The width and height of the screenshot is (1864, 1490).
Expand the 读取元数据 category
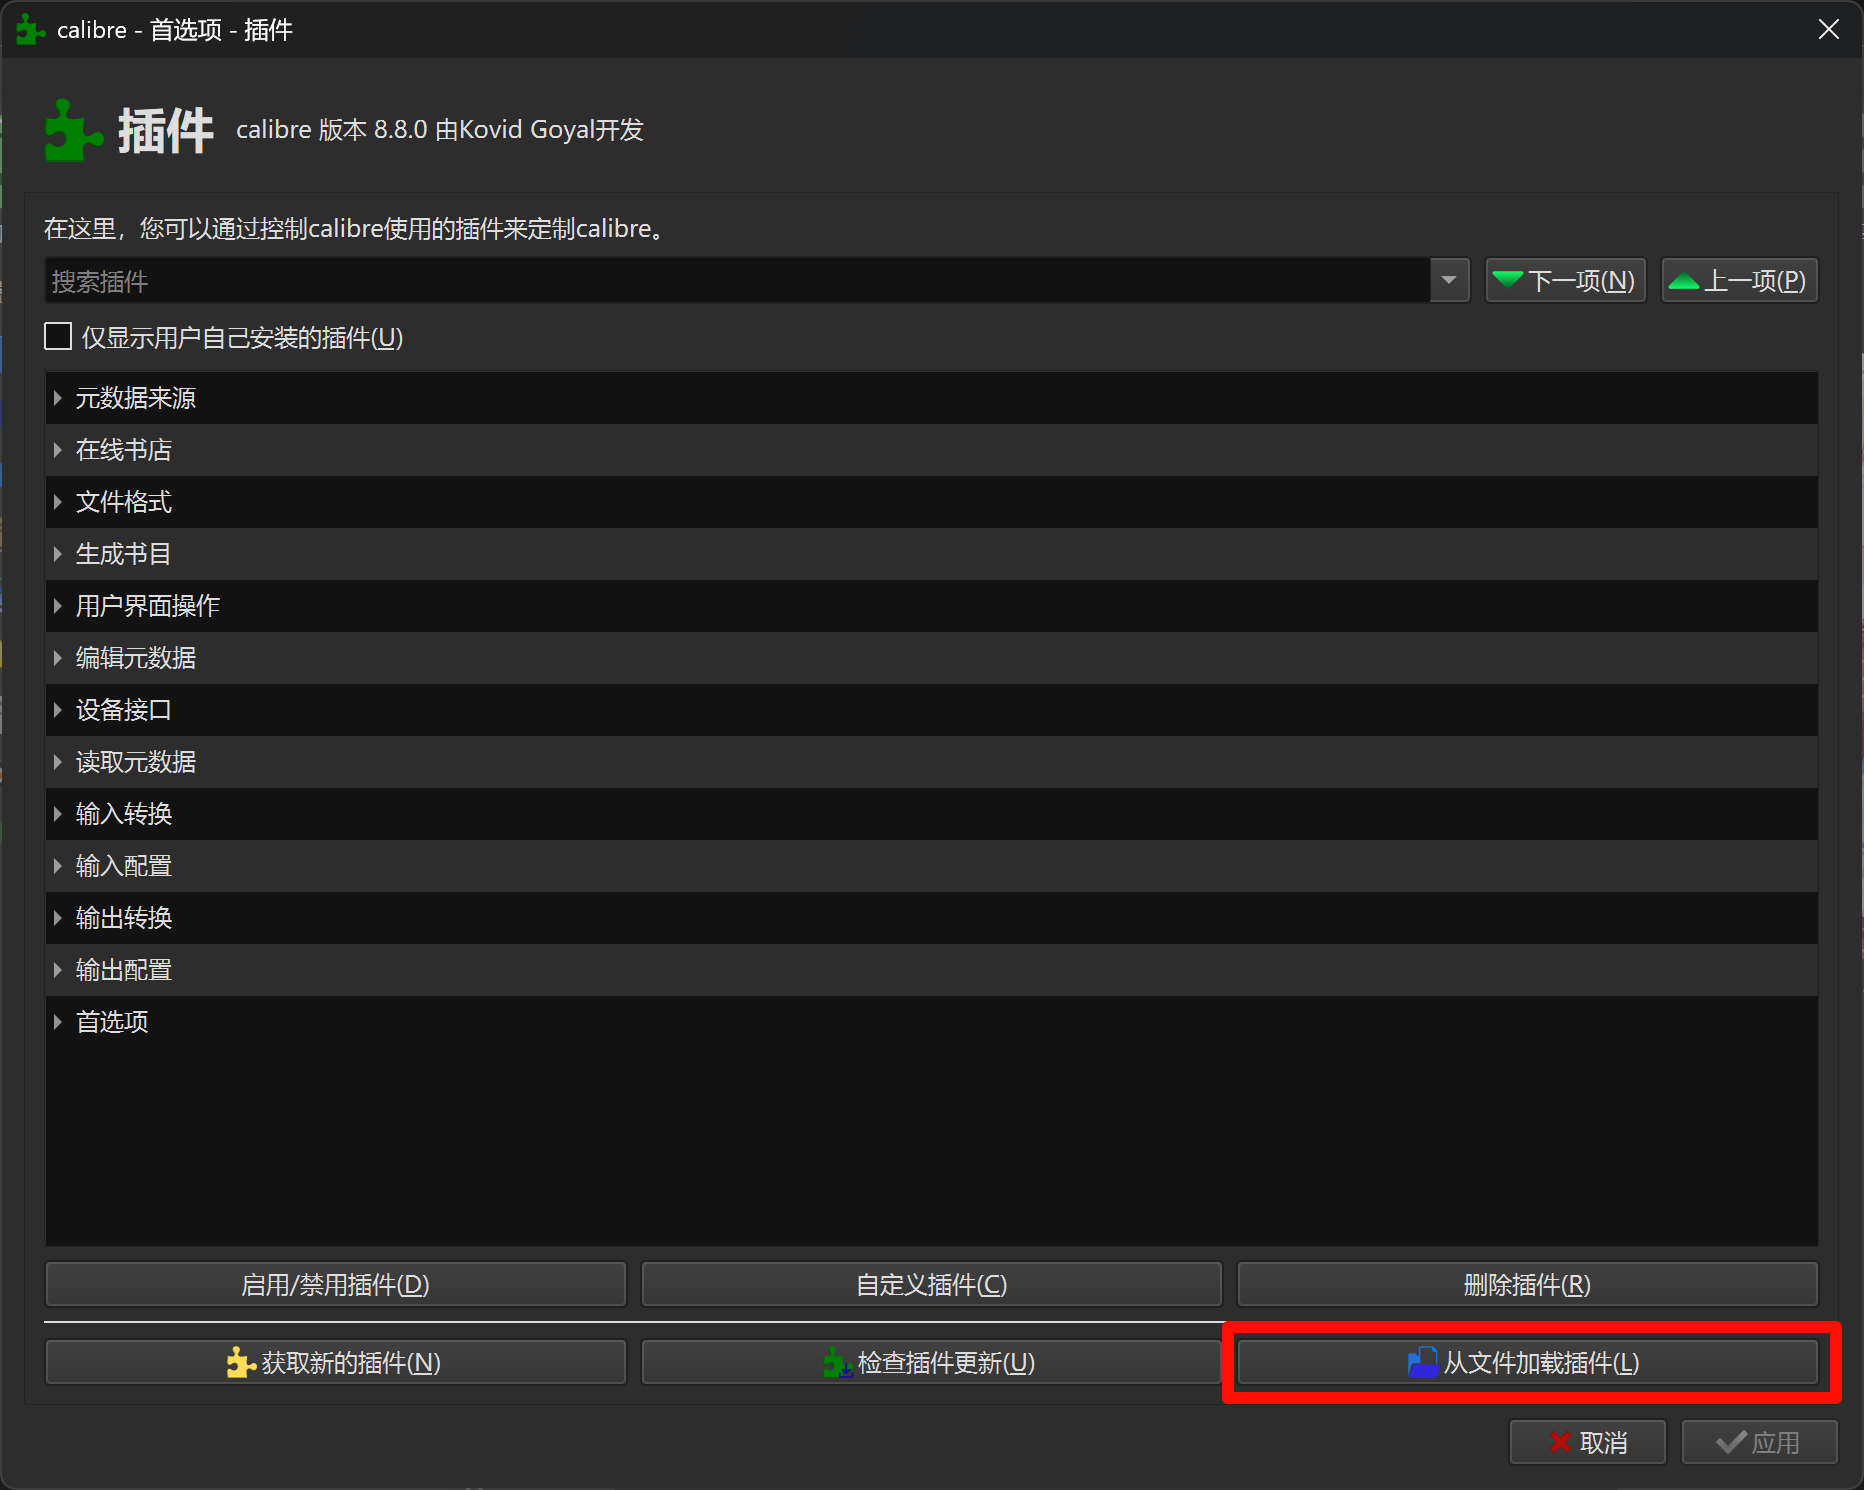coord(58,762)
